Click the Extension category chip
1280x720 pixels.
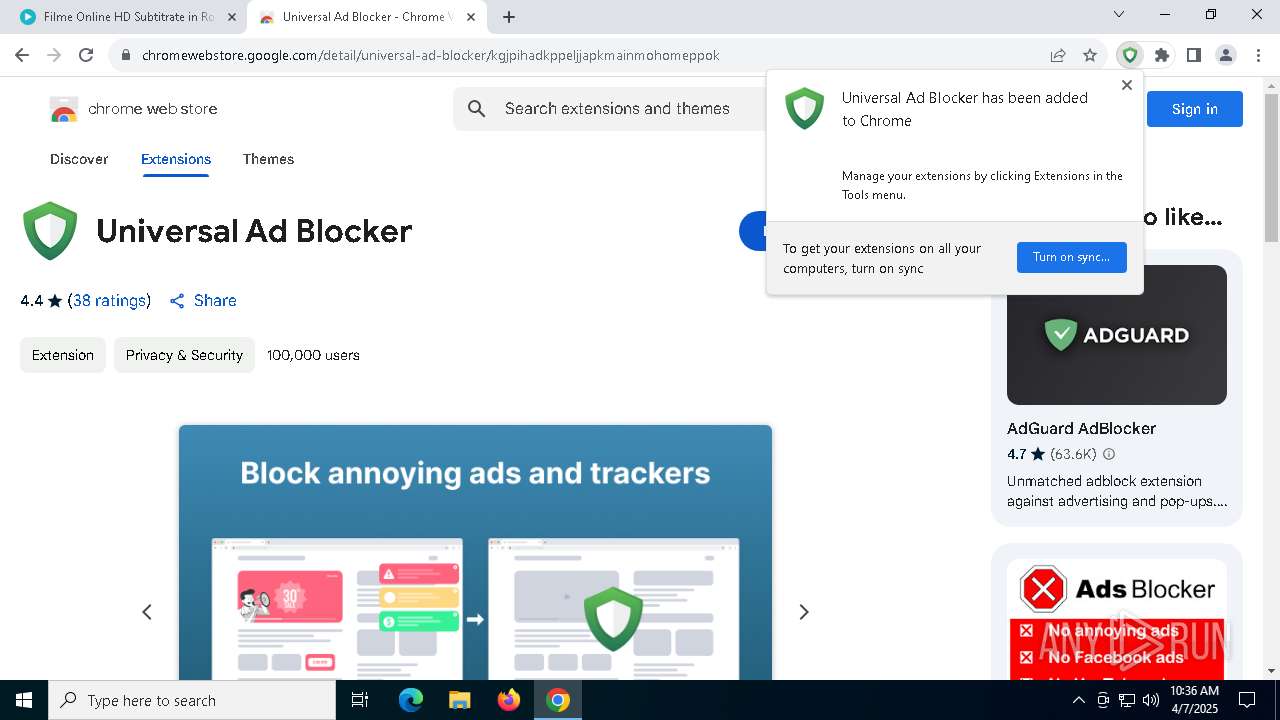[x=63, y=355]
